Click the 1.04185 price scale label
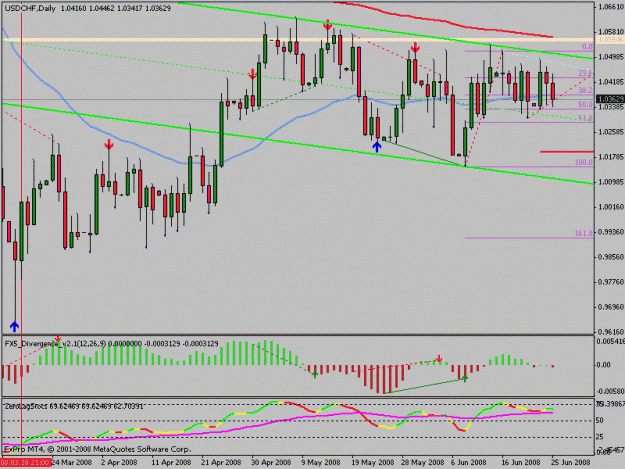The image size is (625, 469). click(611, 82)
